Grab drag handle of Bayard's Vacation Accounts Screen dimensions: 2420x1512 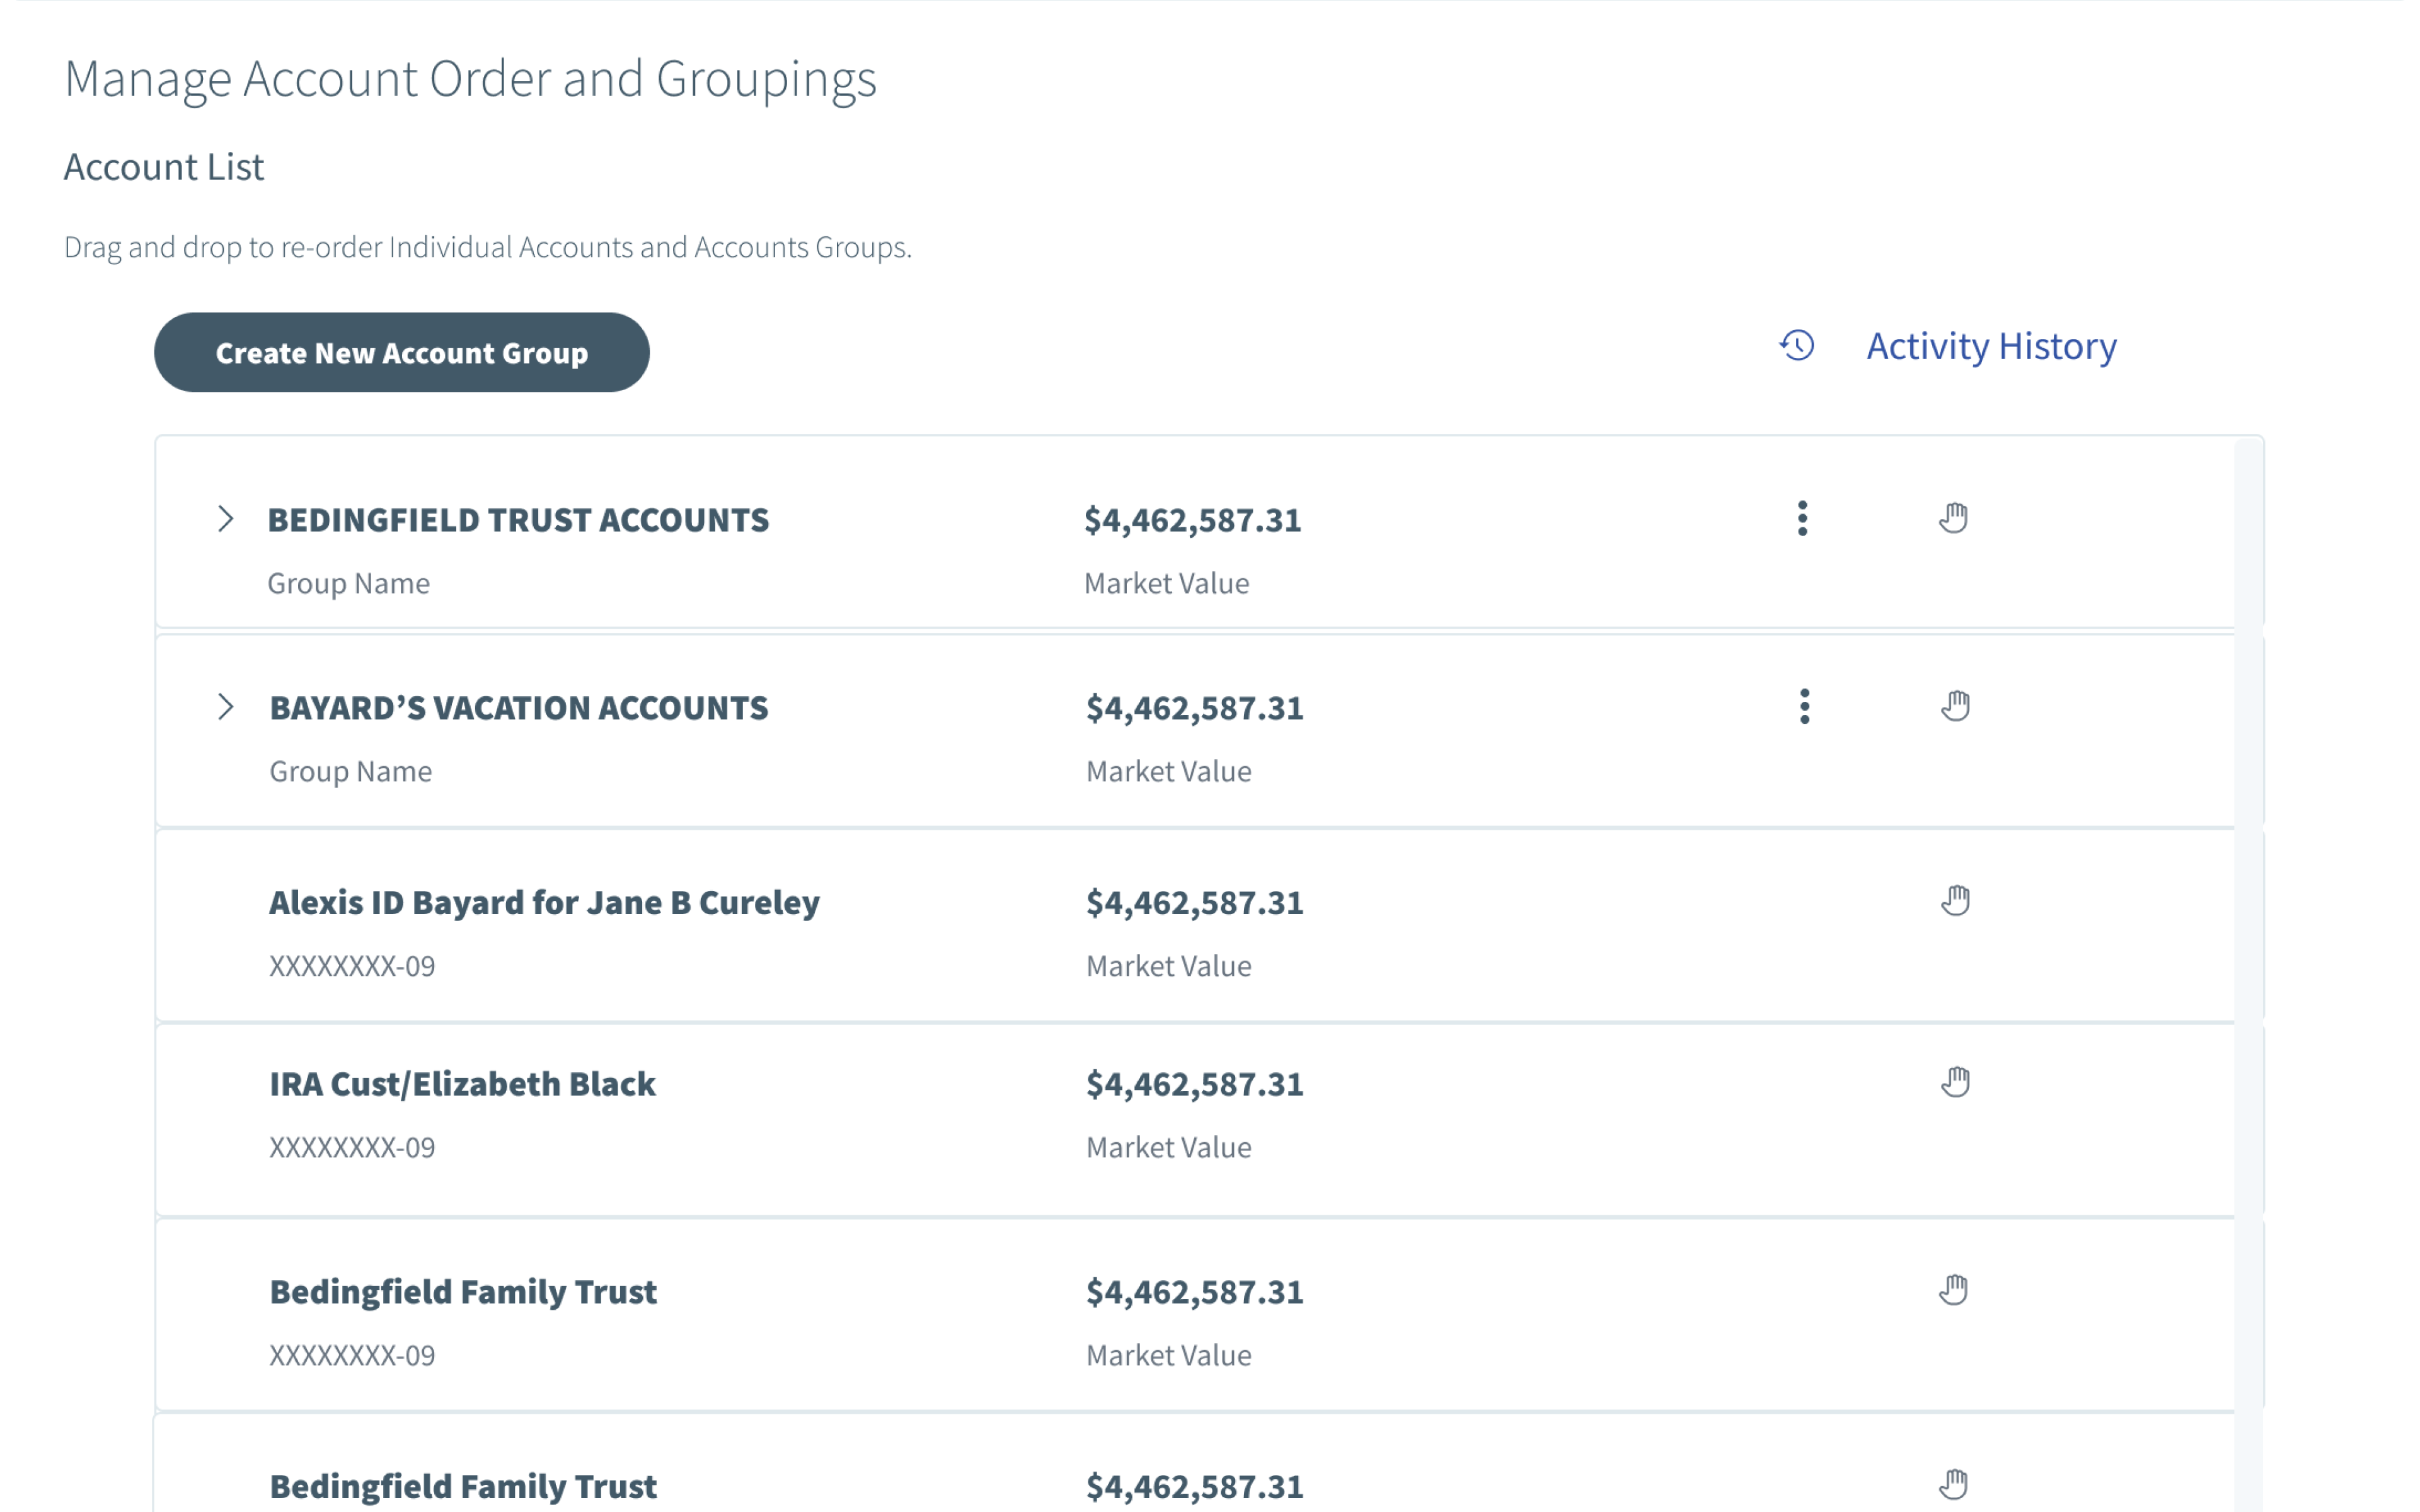tap(1955, 706)
